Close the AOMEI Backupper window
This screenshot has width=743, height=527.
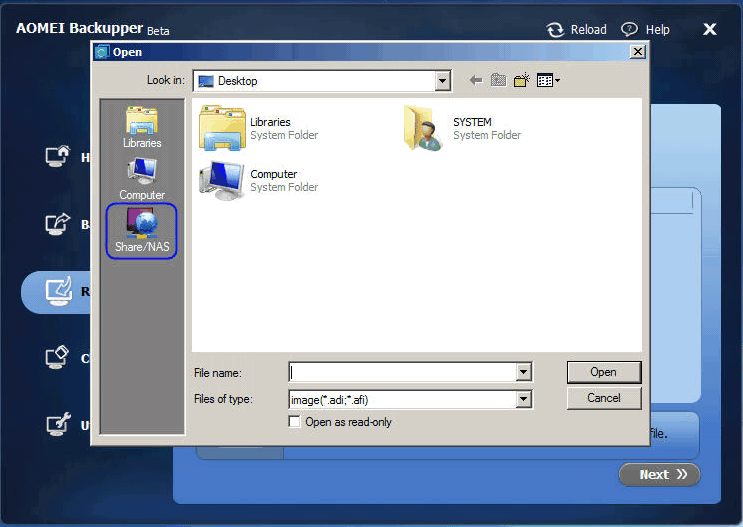709,29
